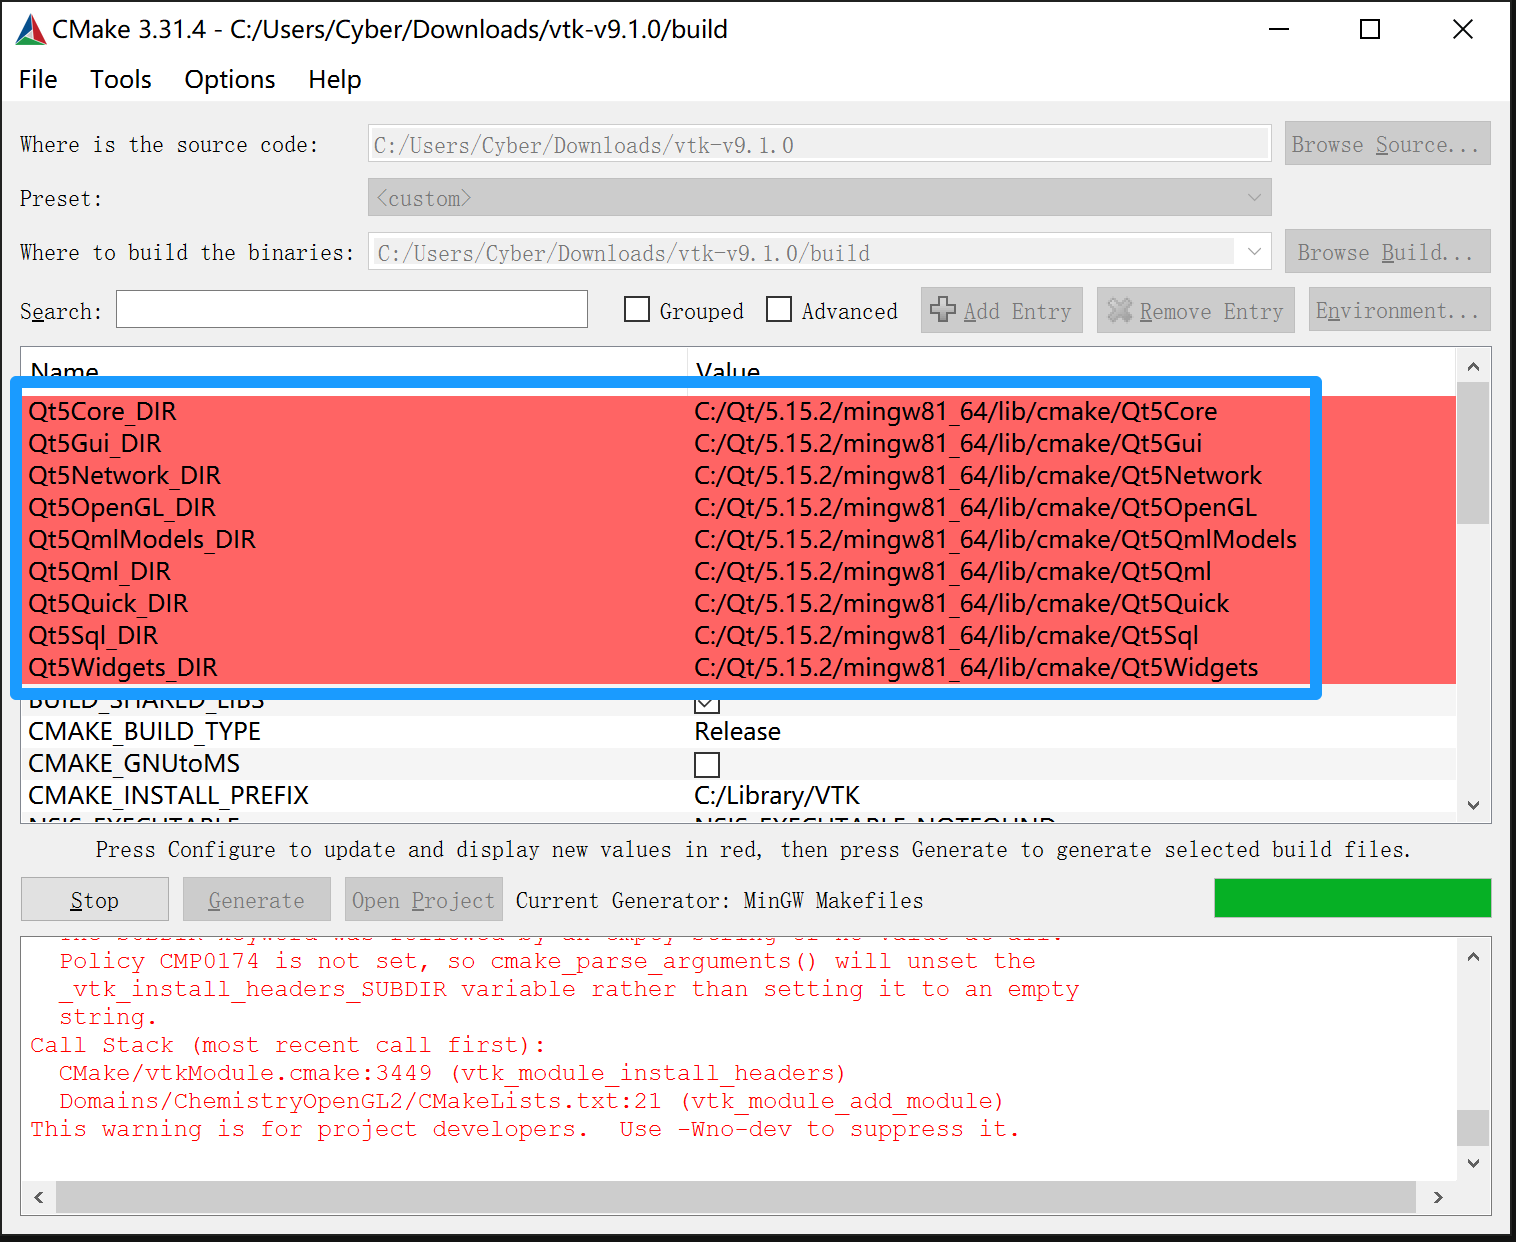Enable the Grouped checkbox
This screenshot has width=1516, height=1242.
tap(637, 310)
